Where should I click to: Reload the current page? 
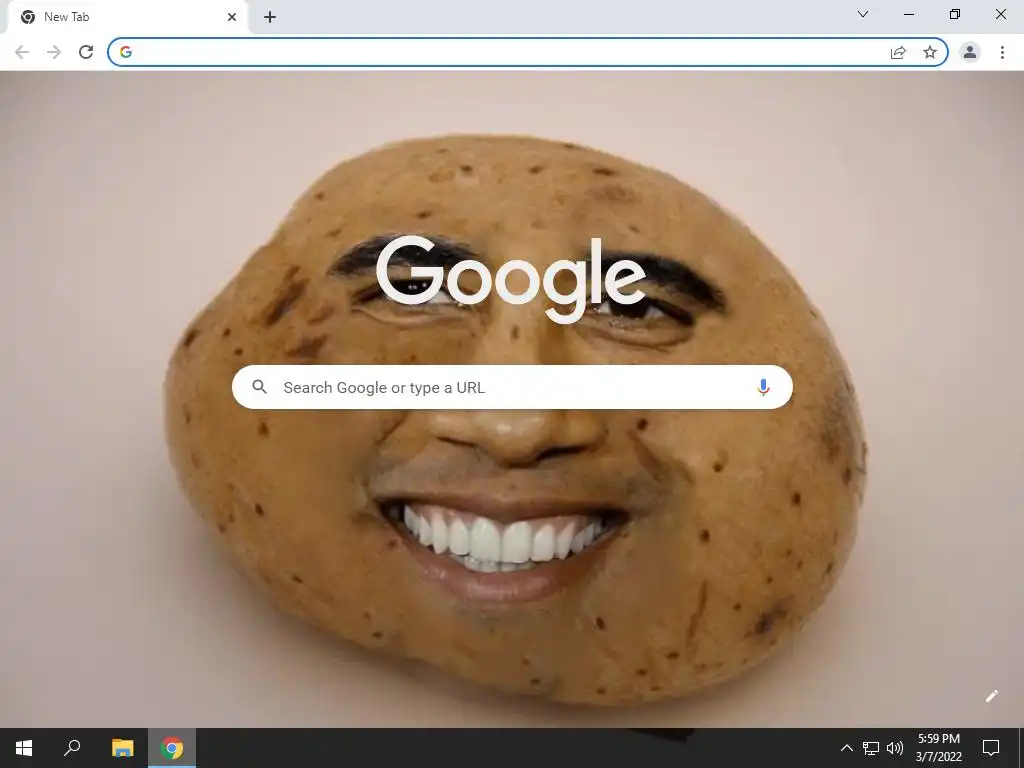(x=86, y=52)
